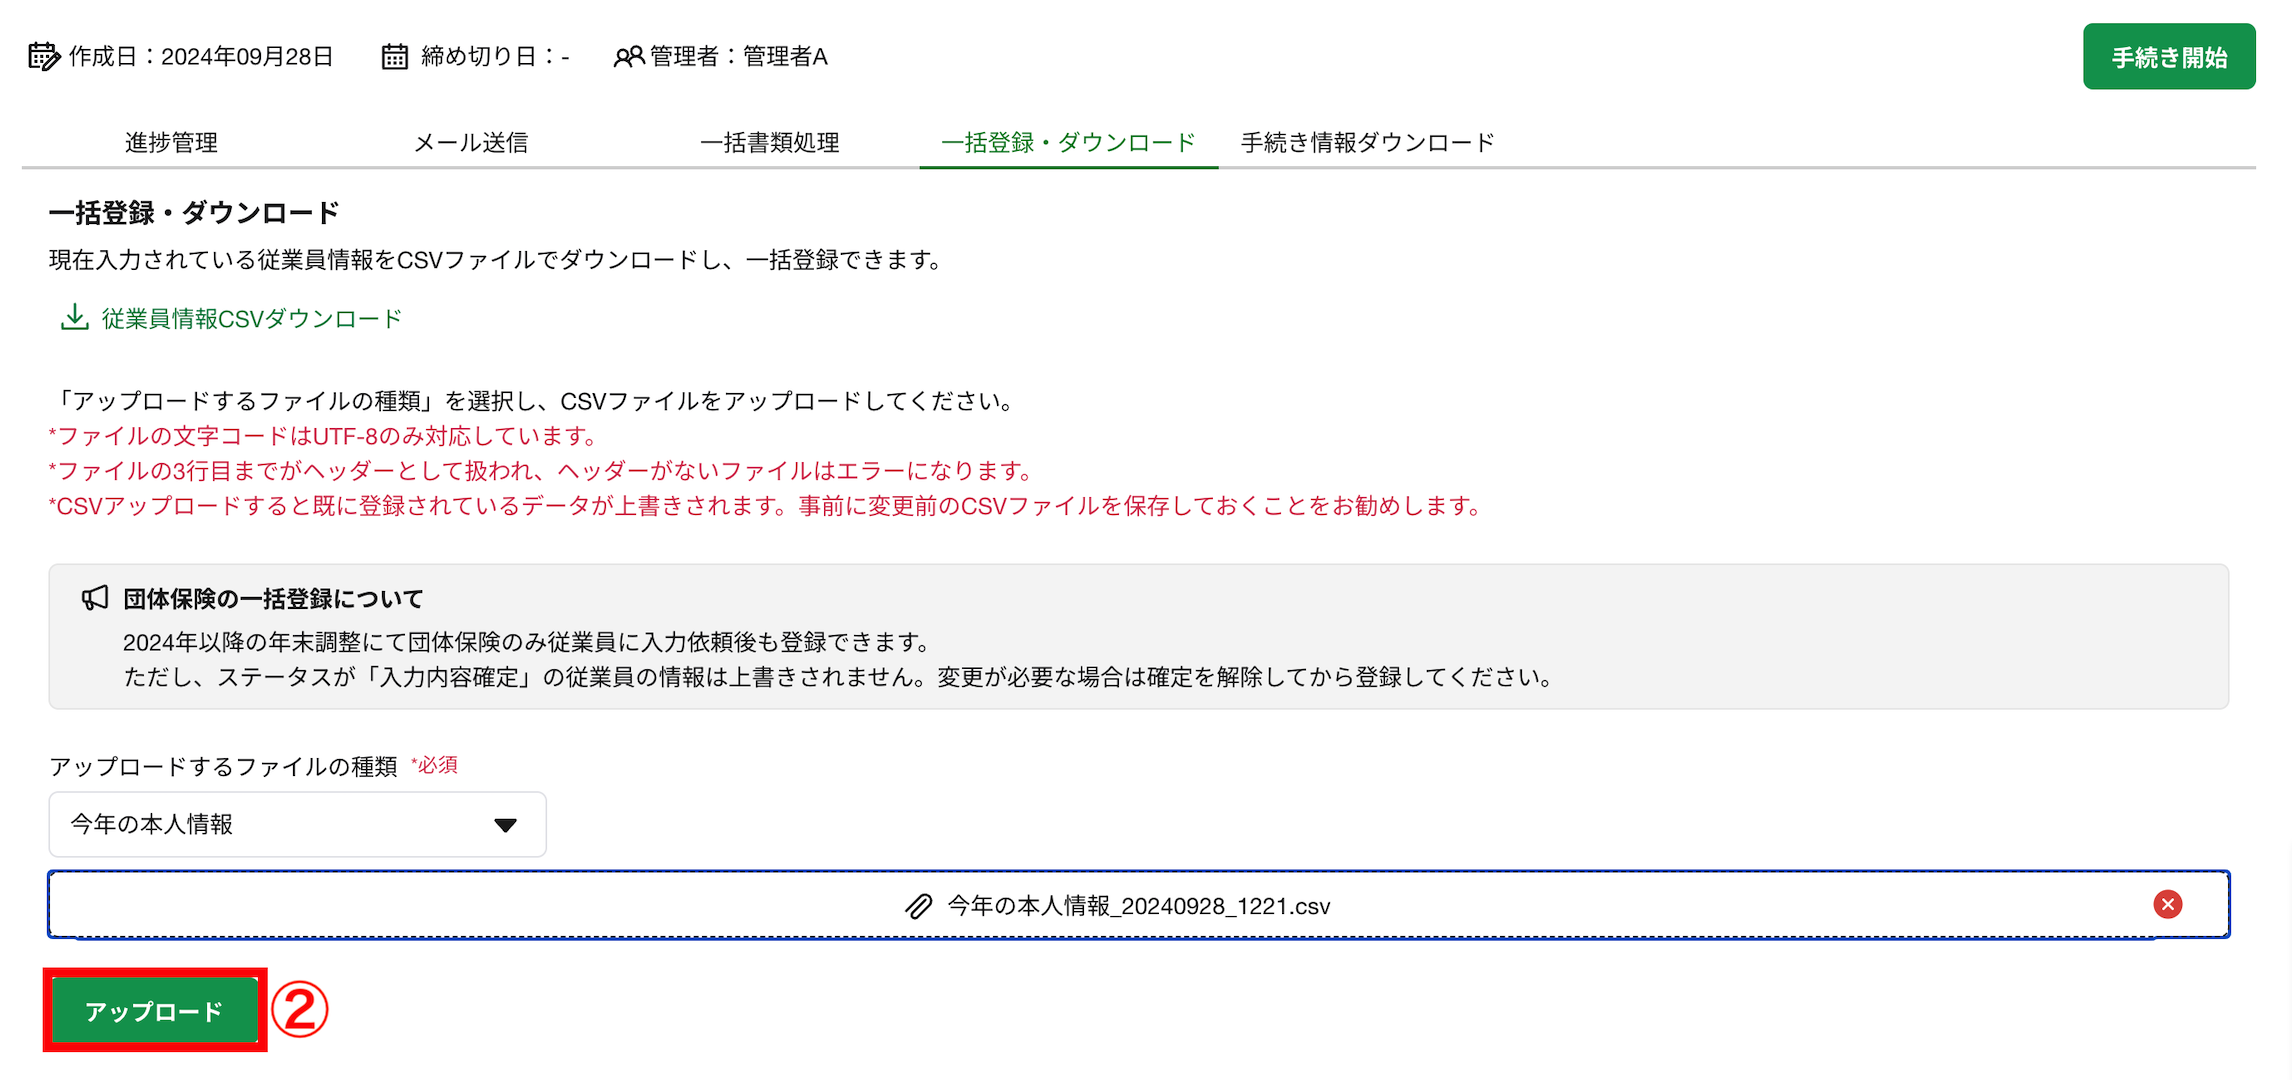Select the 一括書類処理 tab
2292x1080 pixels.
(x=769, y=142)
